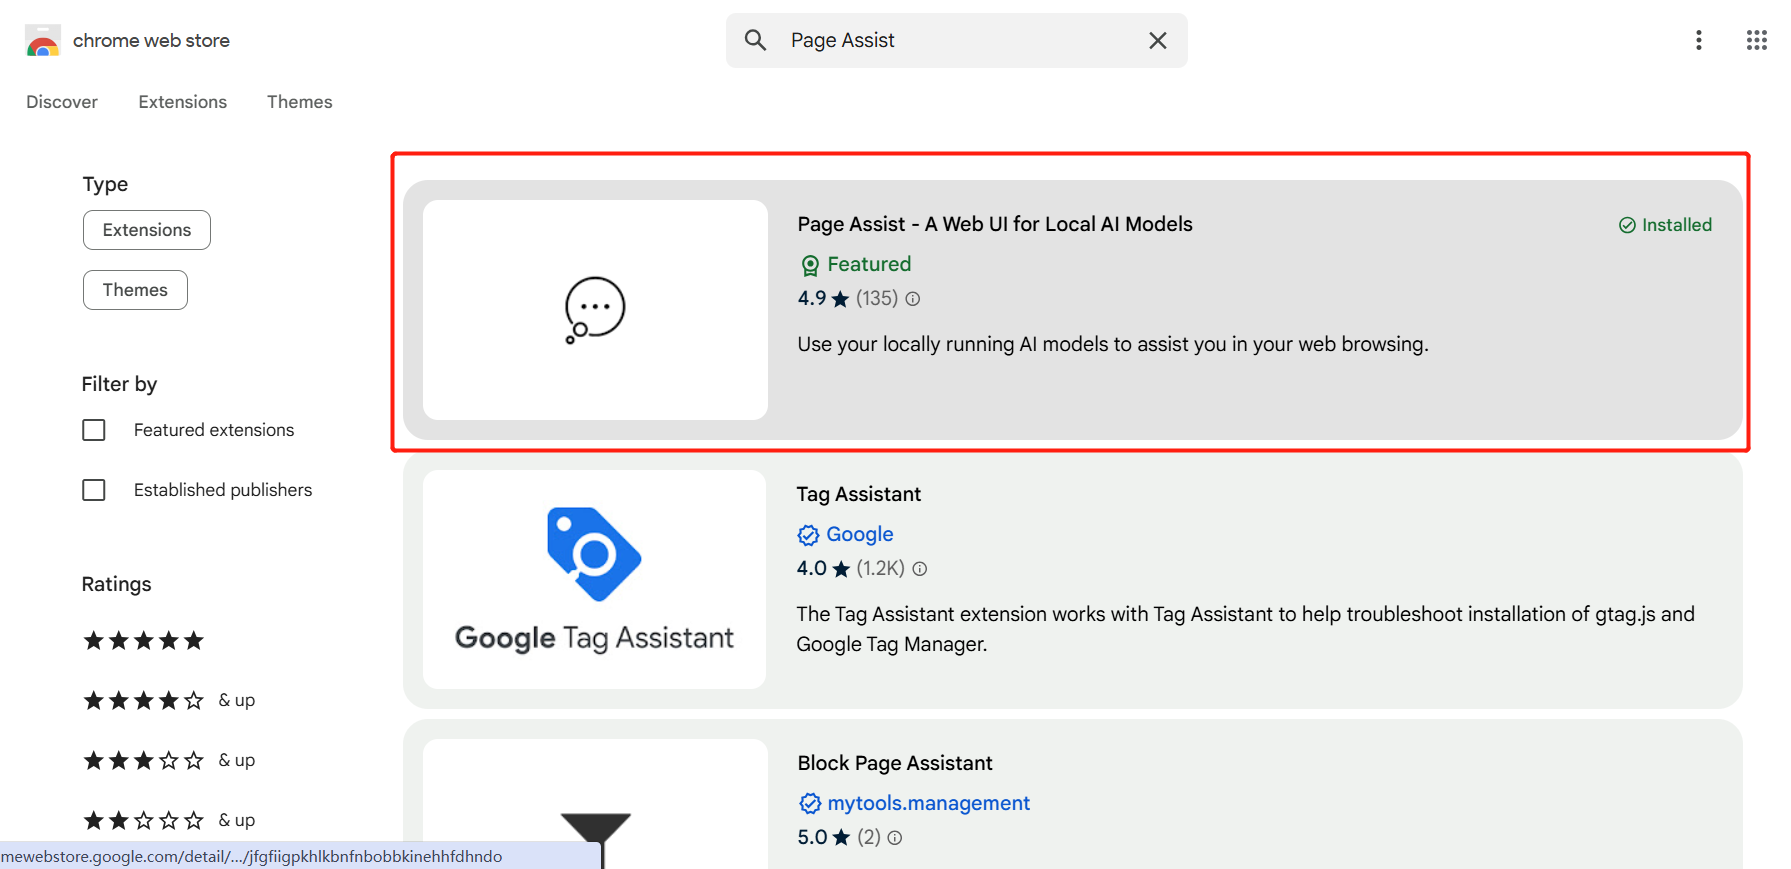
Task: Switch to the Extensions tab
Action: (x=182, y=102)
